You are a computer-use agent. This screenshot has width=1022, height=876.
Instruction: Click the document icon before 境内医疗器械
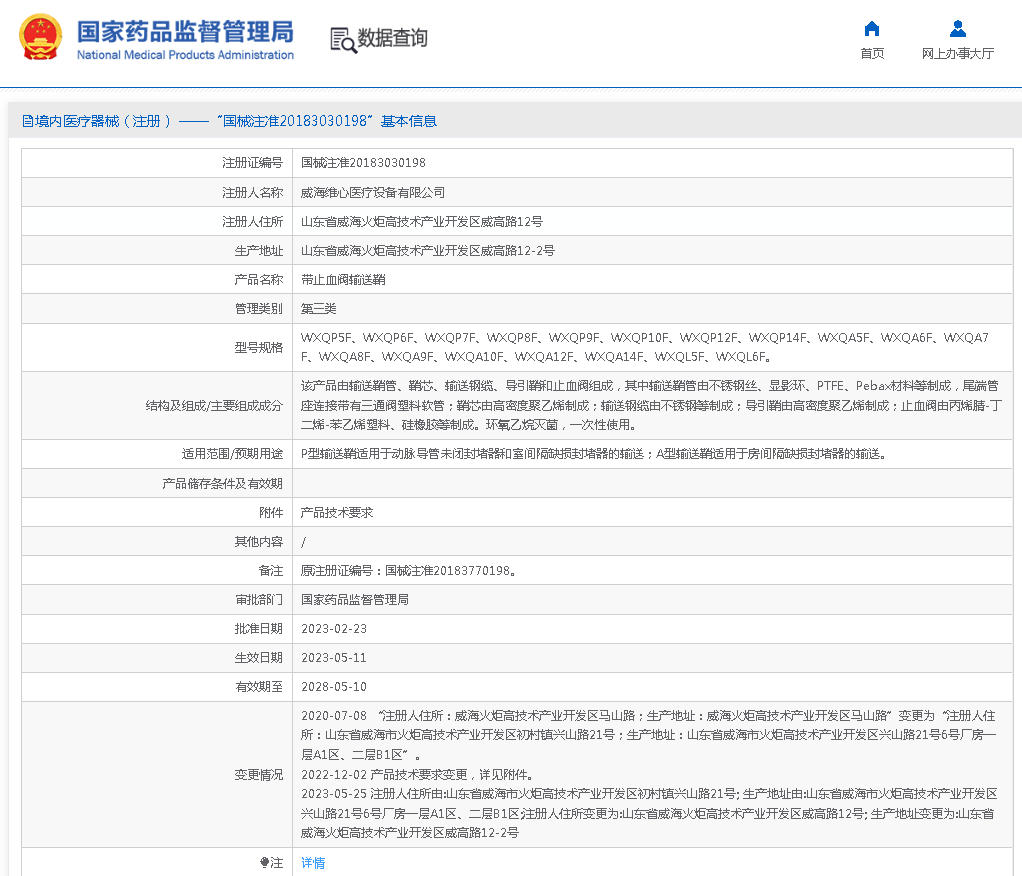click(27, 121)
